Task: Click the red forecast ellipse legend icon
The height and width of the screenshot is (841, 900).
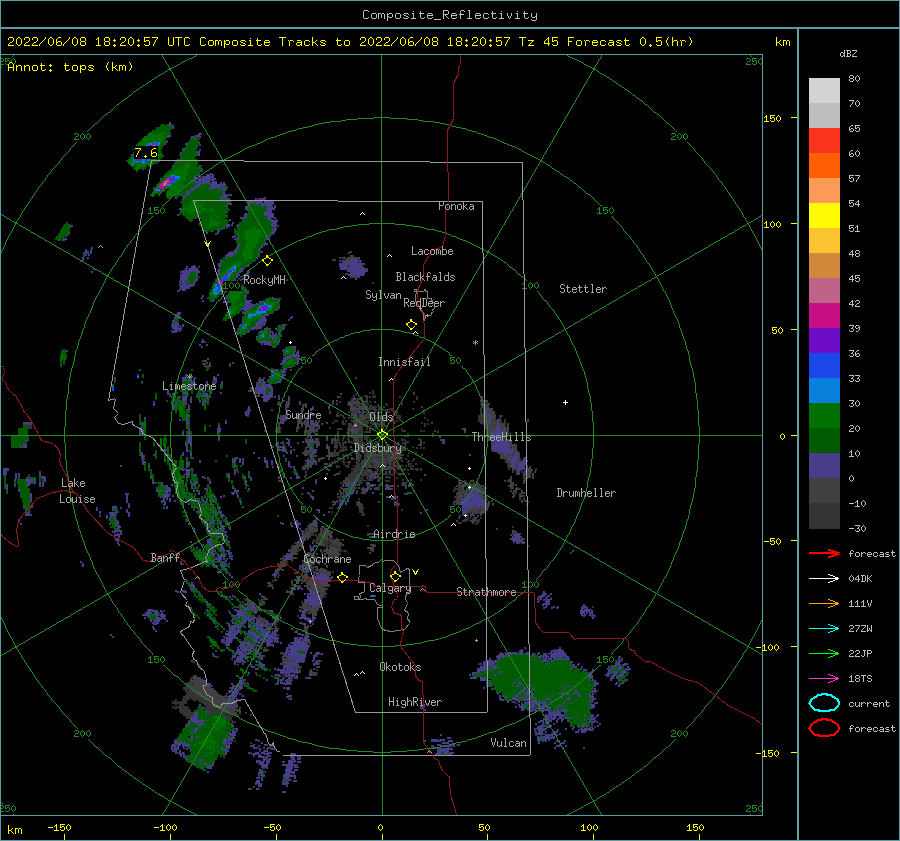Action: click(824, 728)
